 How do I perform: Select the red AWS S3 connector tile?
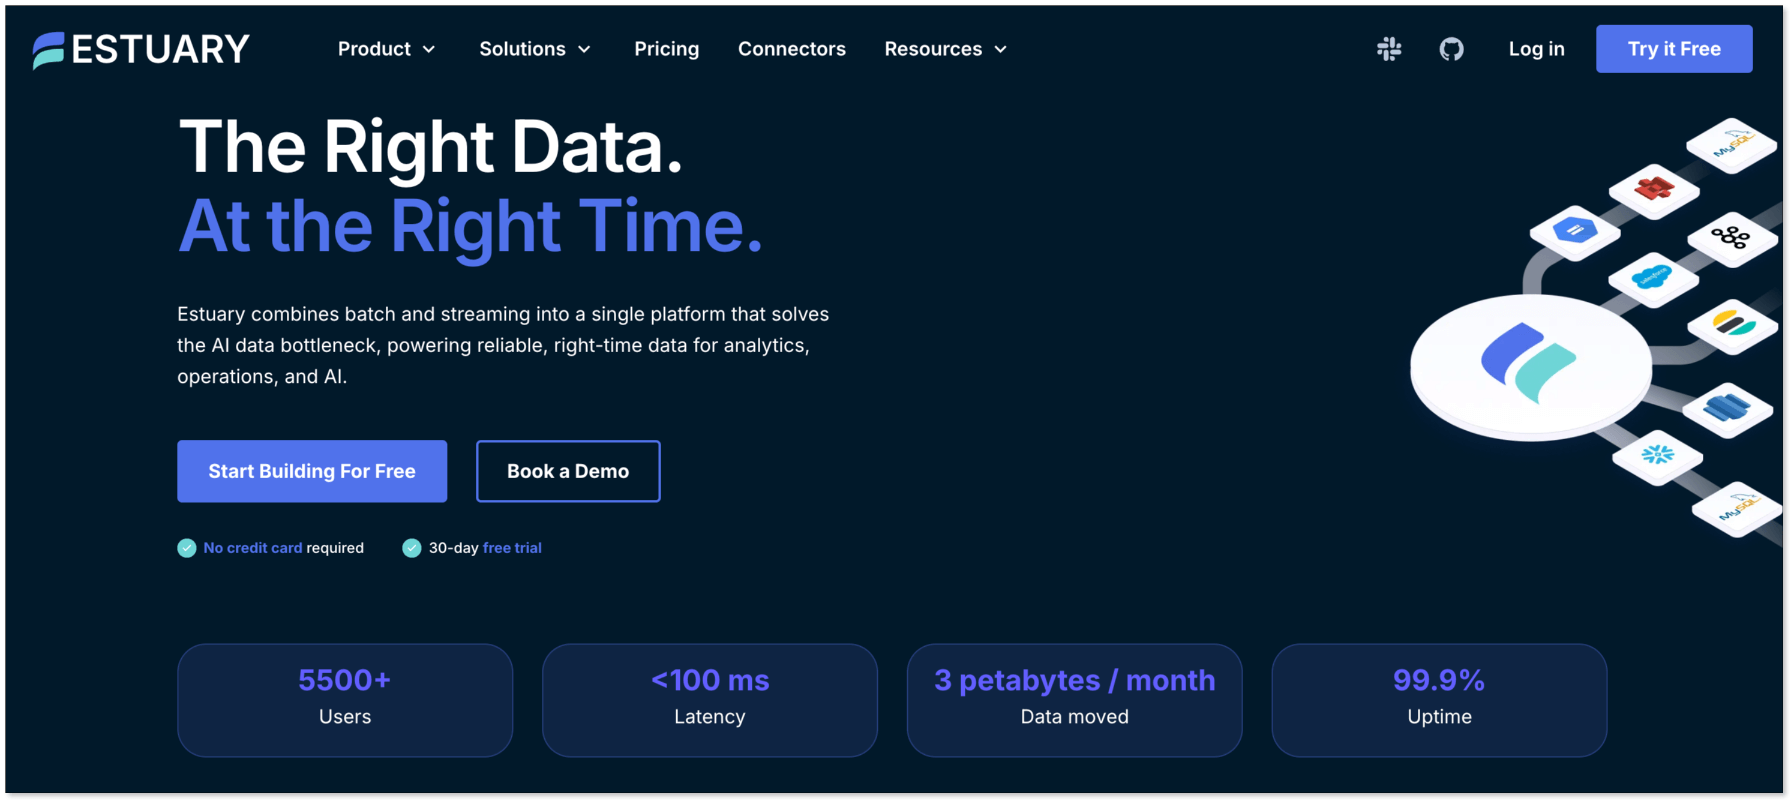click(x=1654, y=188)
